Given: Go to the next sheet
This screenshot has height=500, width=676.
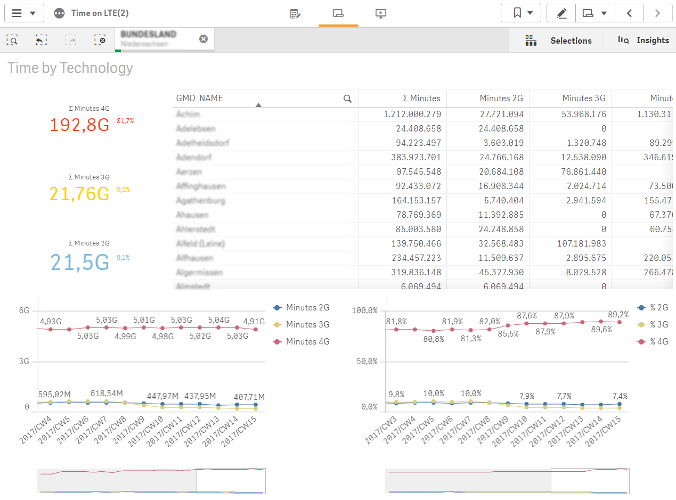Looking at the screenshot, I should click(x=657, y=13).
